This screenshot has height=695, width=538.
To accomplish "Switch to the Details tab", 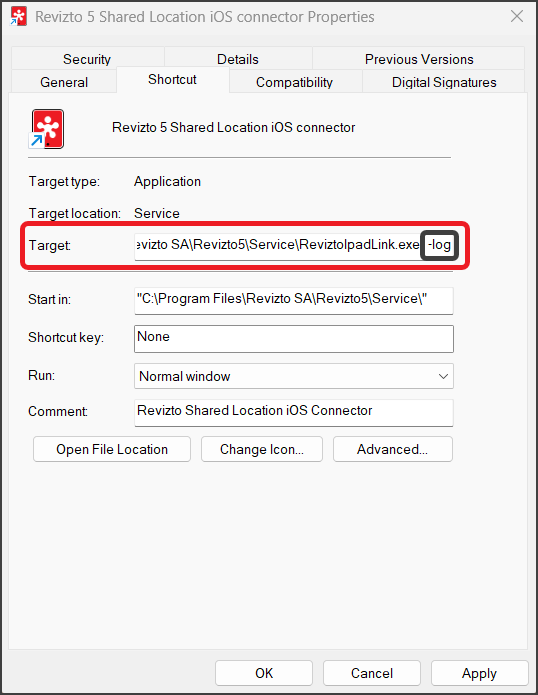I will click(238, 59).
